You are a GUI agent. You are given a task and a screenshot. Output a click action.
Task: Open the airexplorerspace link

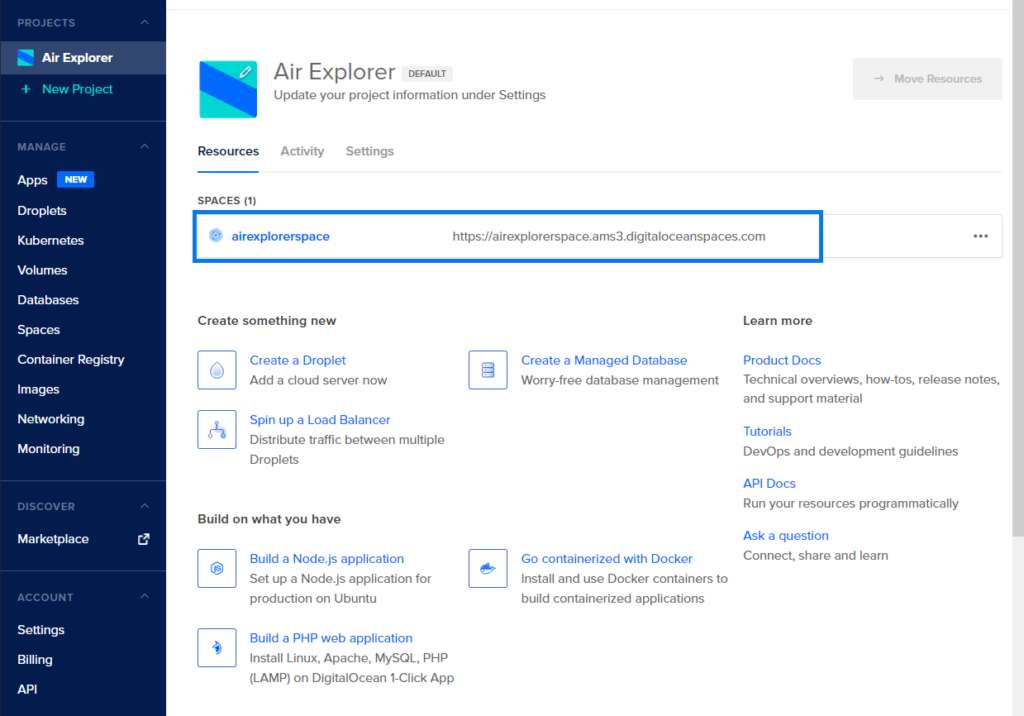click(280, 236)
